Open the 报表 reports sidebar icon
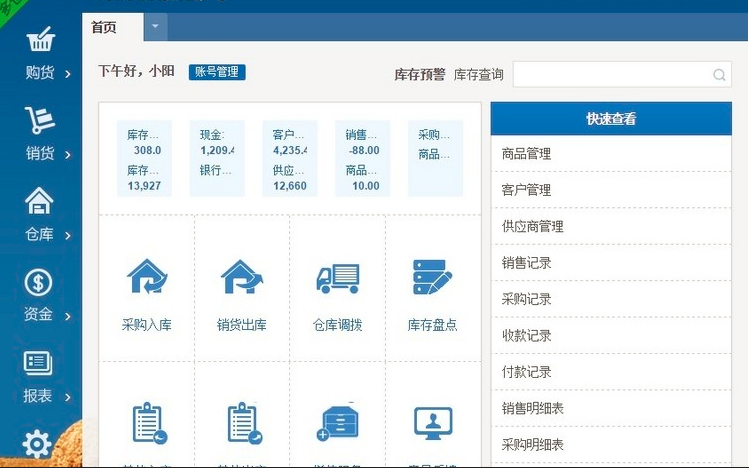 point(39,363)
